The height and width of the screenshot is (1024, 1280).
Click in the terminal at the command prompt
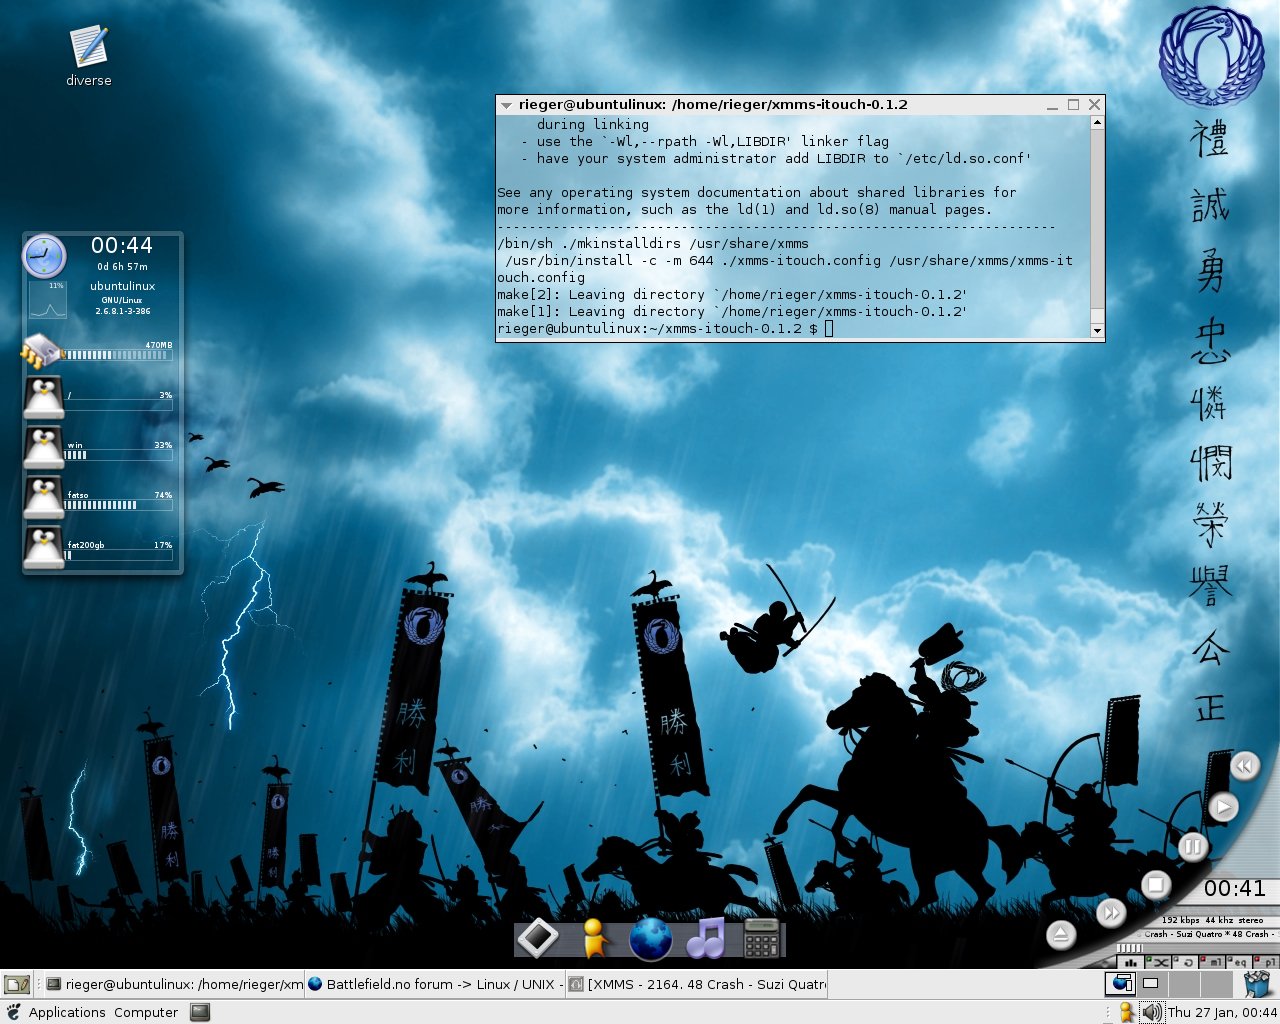pos(829,328)
